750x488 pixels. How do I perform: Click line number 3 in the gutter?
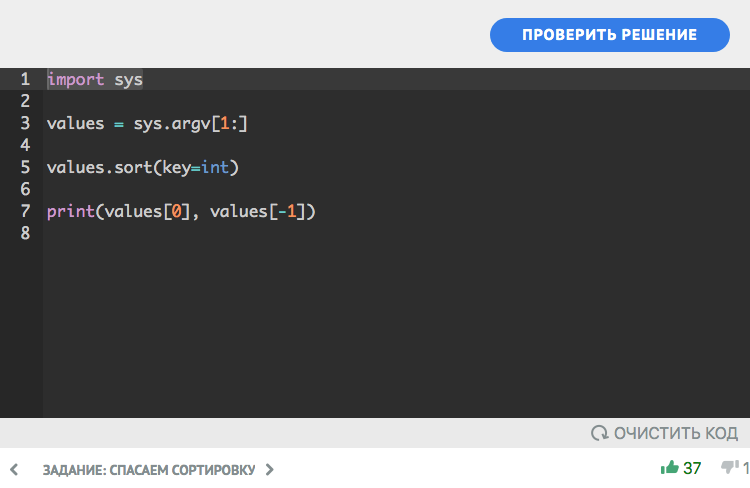click(x=25, y=123)
